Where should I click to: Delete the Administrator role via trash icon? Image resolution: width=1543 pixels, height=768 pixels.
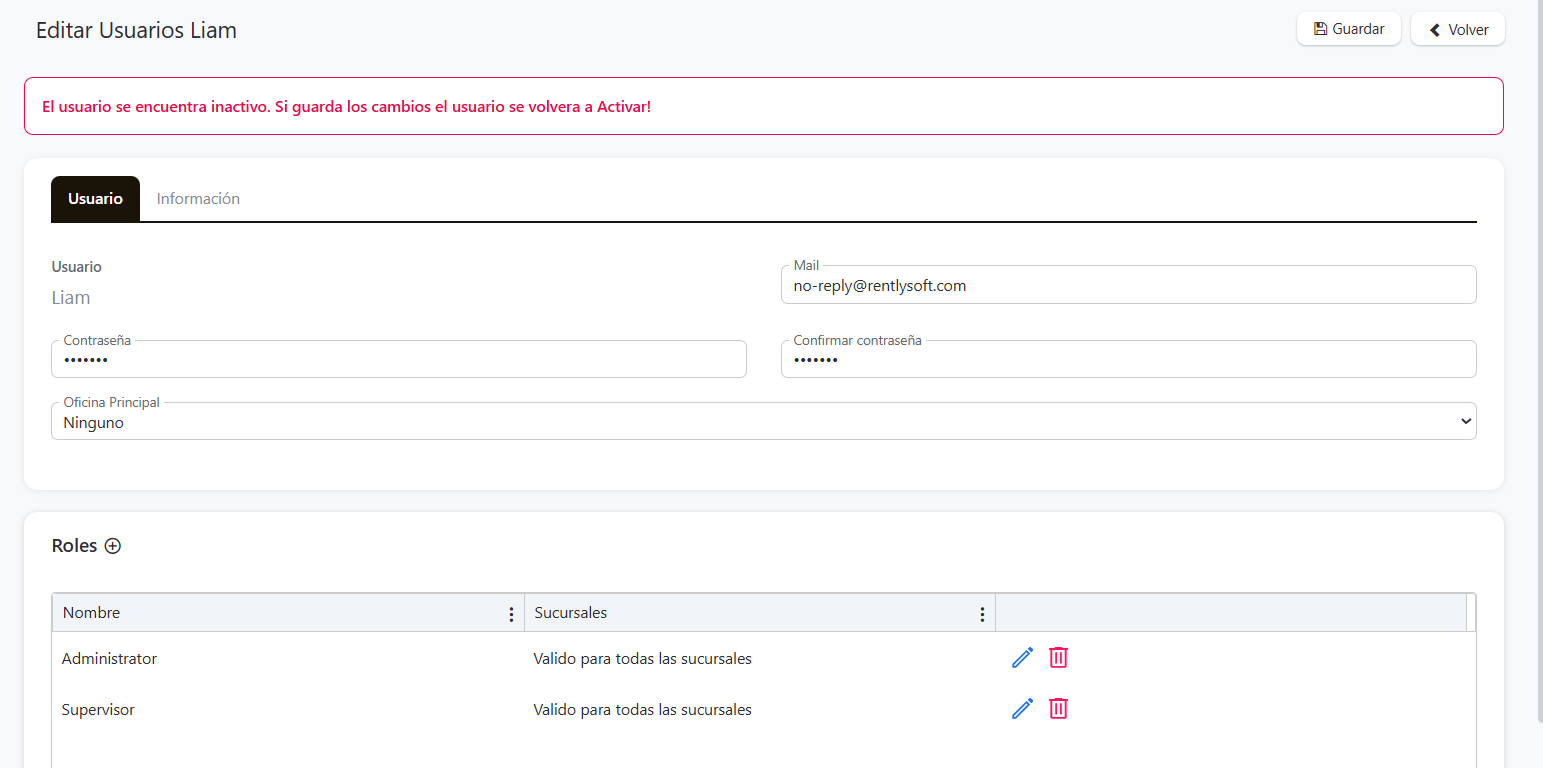(x=1058, y=658)
